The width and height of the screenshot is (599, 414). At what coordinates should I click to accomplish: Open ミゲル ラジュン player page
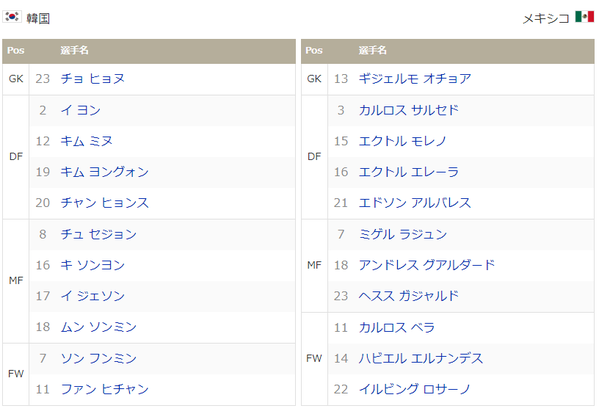tap(403, 234)
